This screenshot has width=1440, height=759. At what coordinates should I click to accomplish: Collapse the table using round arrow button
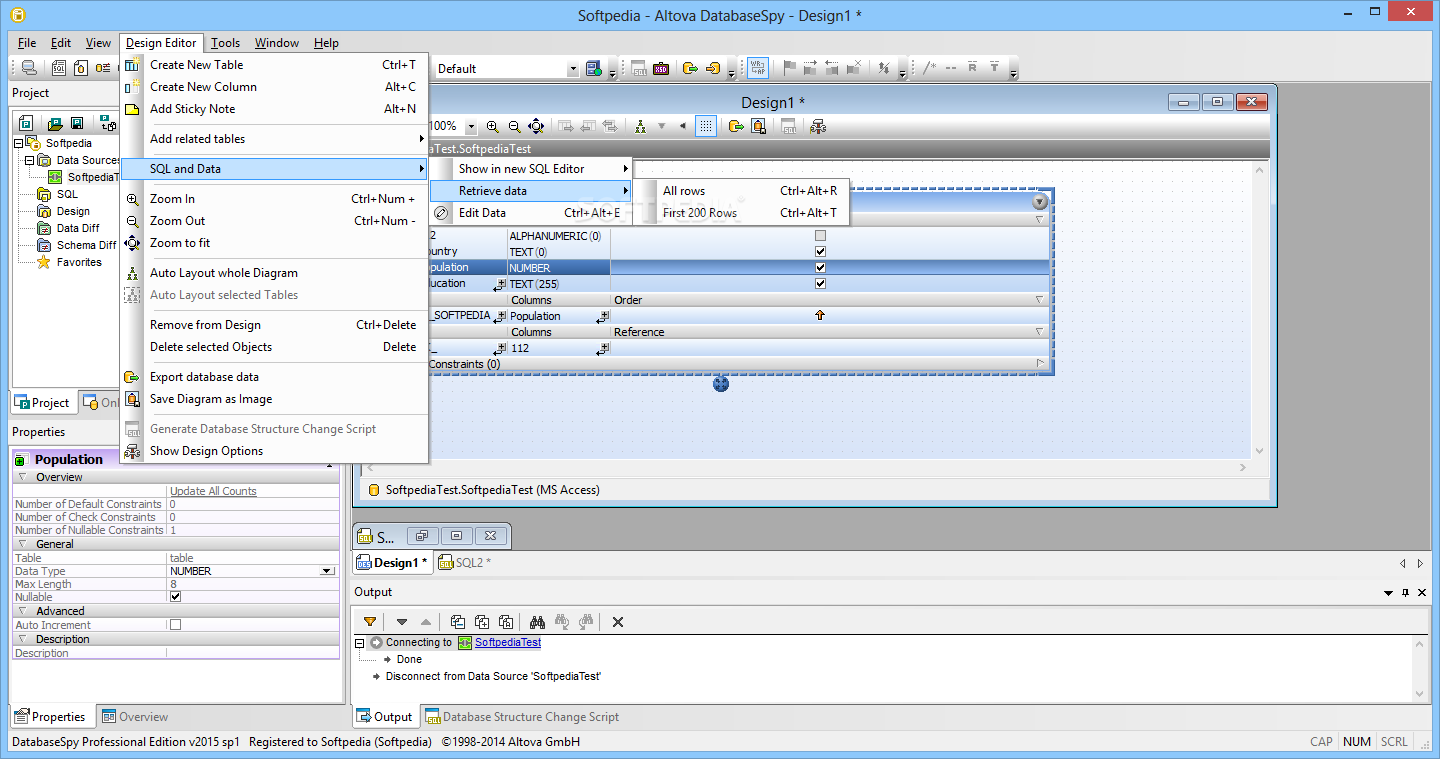1040,202
